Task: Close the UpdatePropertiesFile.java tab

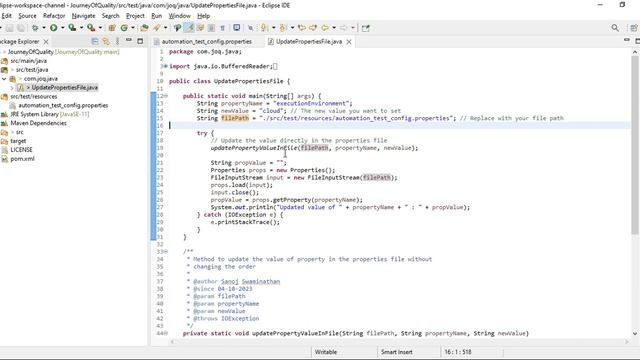Action: click(349, 42)
